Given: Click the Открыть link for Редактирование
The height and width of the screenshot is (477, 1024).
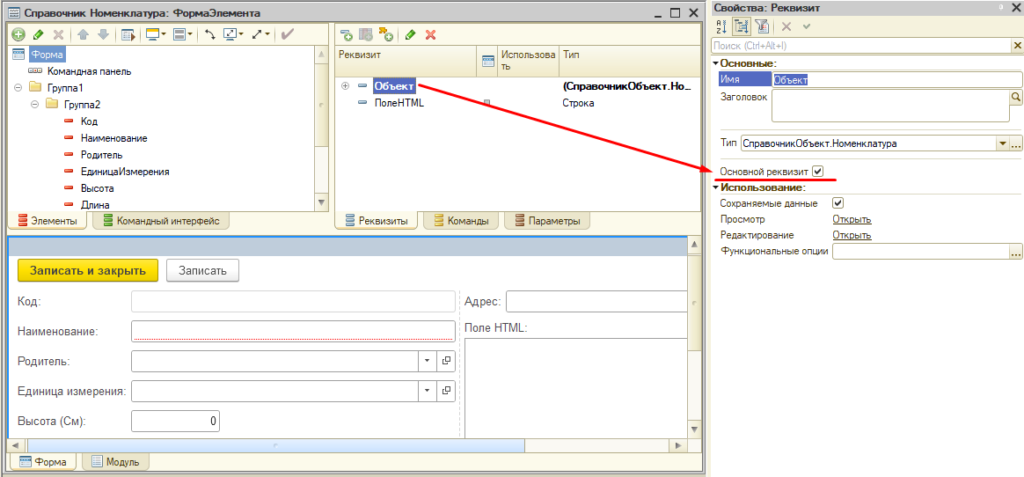Looking at the screenshot, I should click(x=852, y=235).
